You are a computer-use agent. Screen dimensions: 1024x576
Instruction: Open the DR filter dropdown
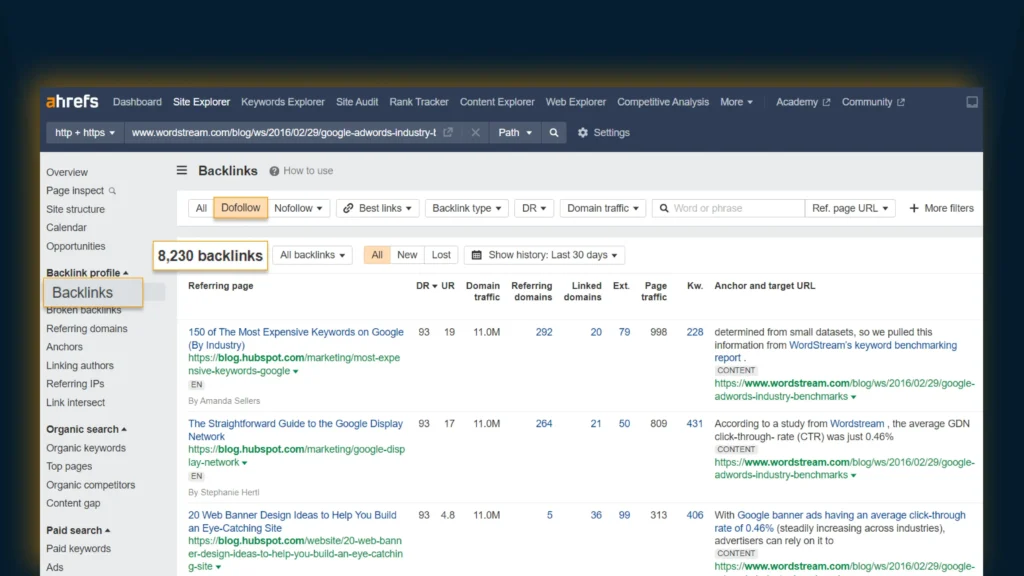[x=534, y=208]
